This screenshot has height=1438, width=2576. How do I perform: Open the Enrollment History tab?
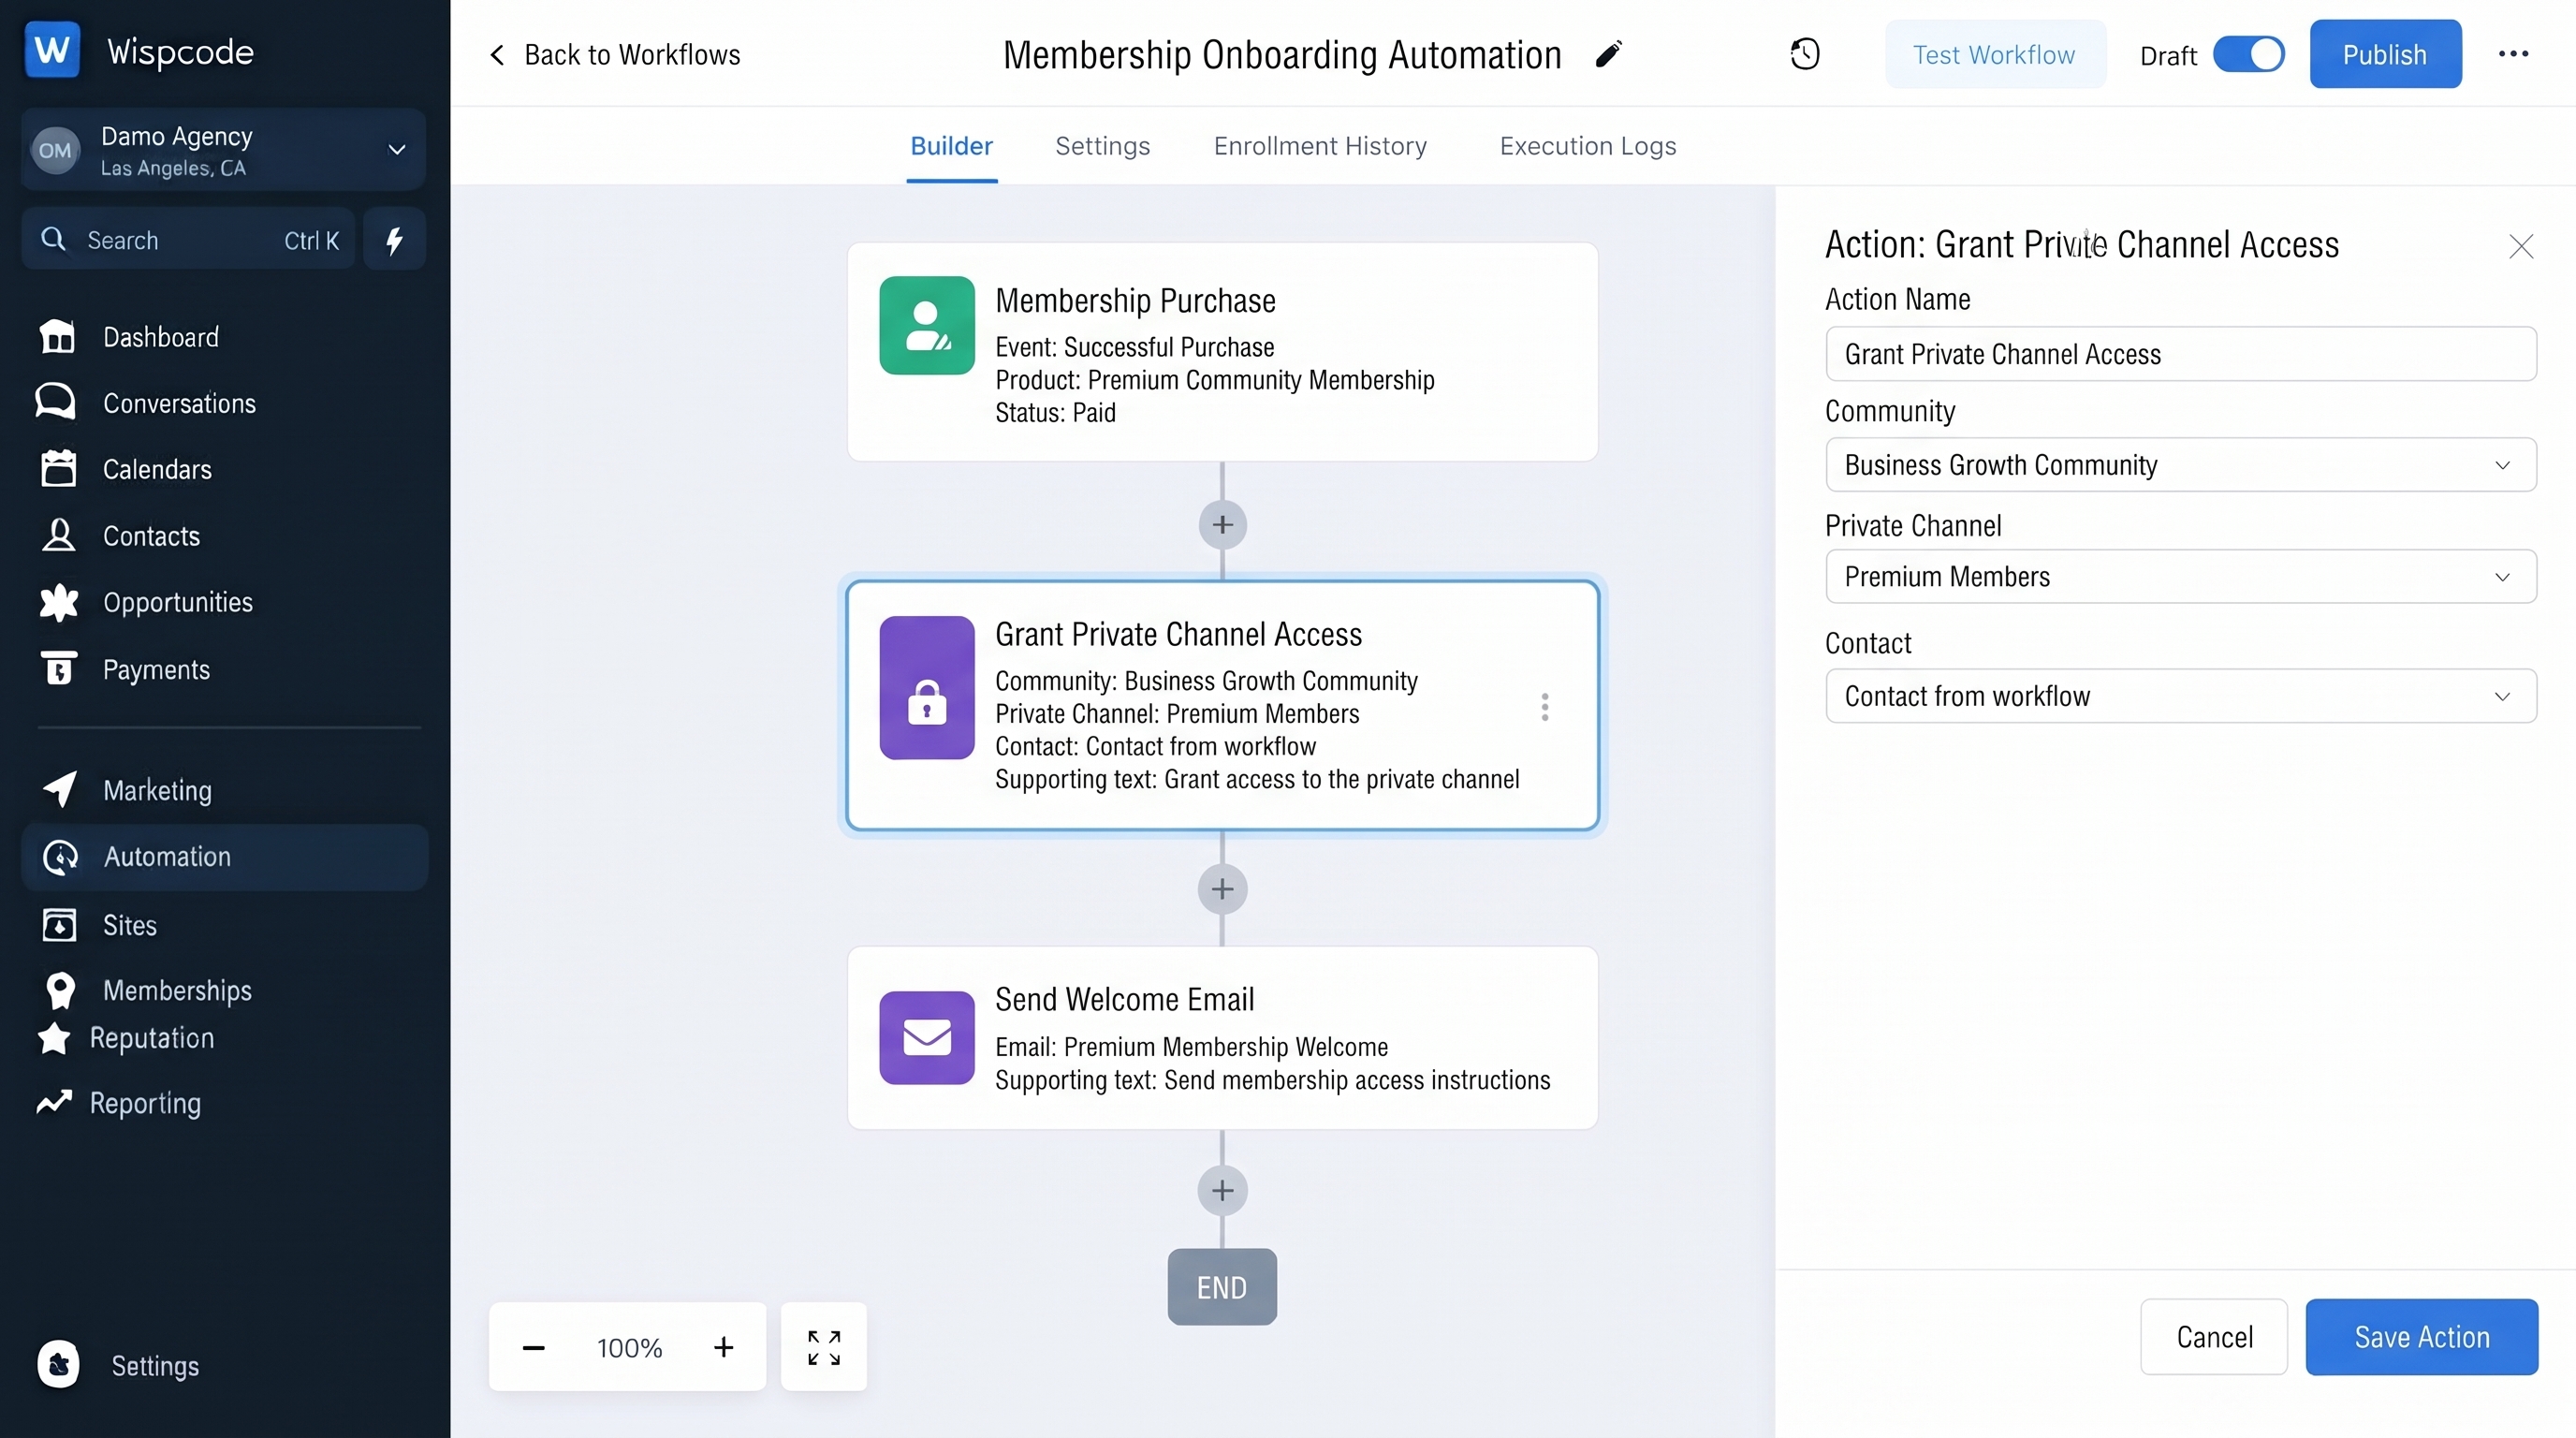click(x=1320, y=146)
